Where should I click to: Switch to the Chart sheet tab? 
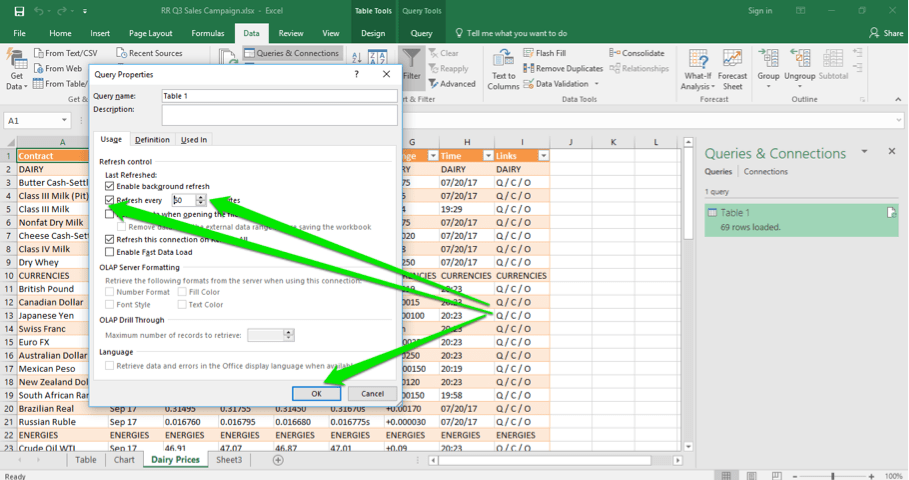click(124, 460)
